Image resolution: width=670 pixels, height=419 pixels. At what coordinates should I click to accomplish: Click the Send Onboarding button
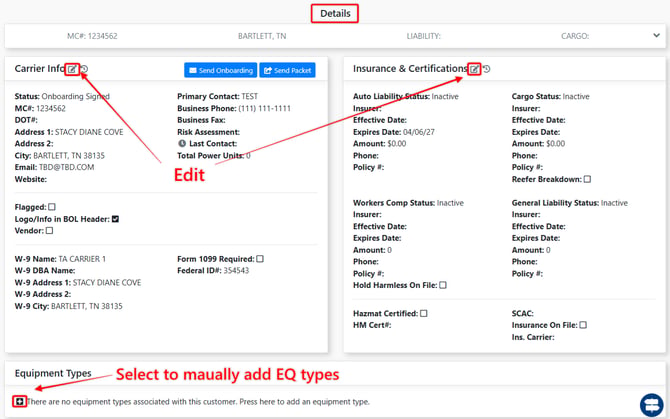click(x=220, y=70)
